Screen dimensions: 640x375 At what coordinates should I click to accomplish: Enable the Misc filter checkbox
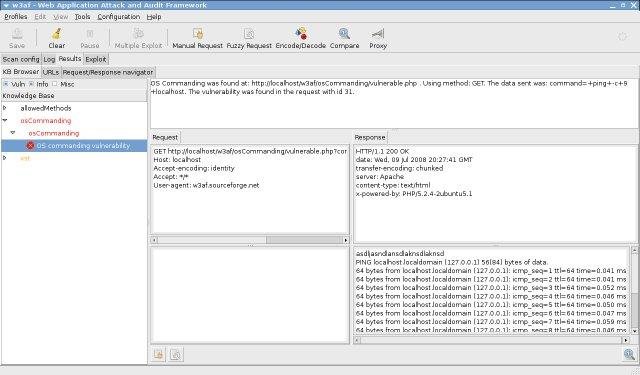[55, 84]
